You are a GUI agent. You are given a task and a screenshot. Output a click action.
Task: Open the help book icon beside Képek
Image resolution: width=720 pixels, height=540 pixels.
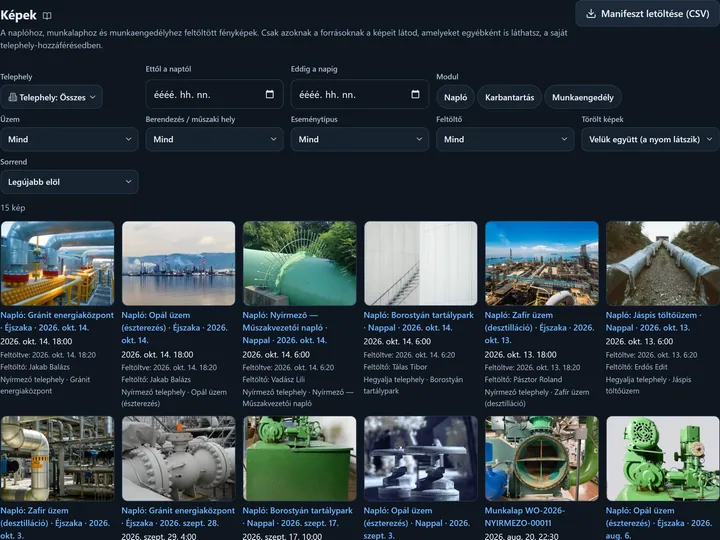click(x=47, y=16)
